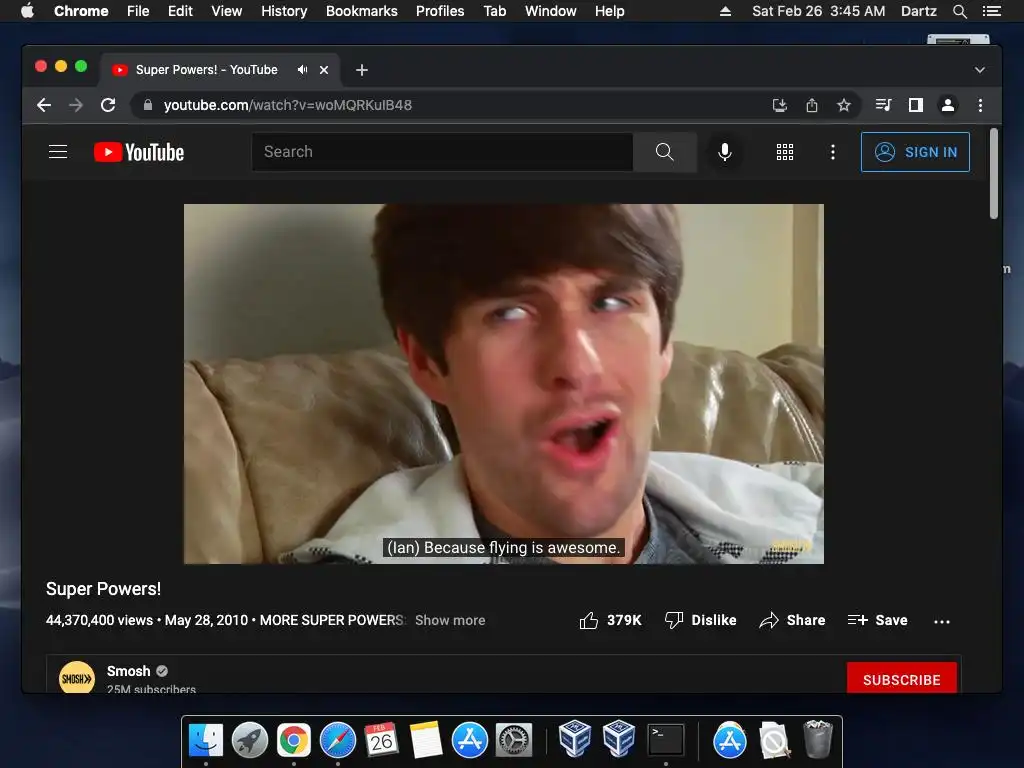This screenshot has width=1024, height=768.
Task: Select the Super Powers! - YouTube tab
Action: [x=206, y=70]
